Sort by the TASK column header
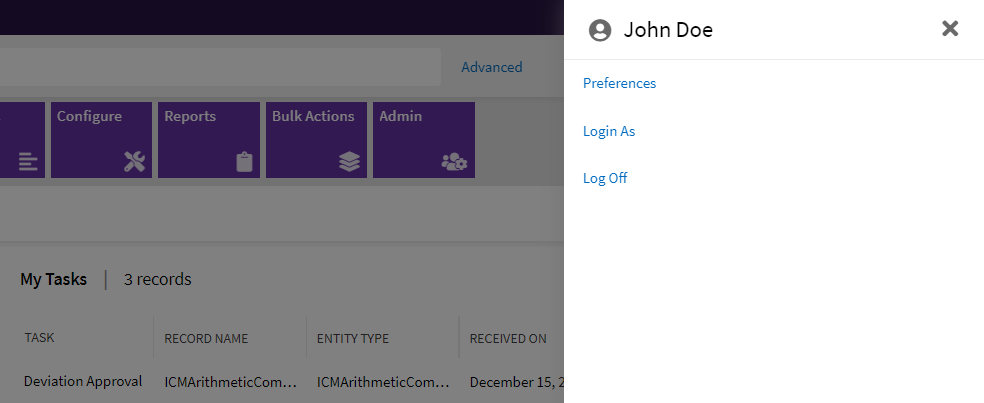Image resolution: width=984 pixels, height=403 pixels. [40, 338]
